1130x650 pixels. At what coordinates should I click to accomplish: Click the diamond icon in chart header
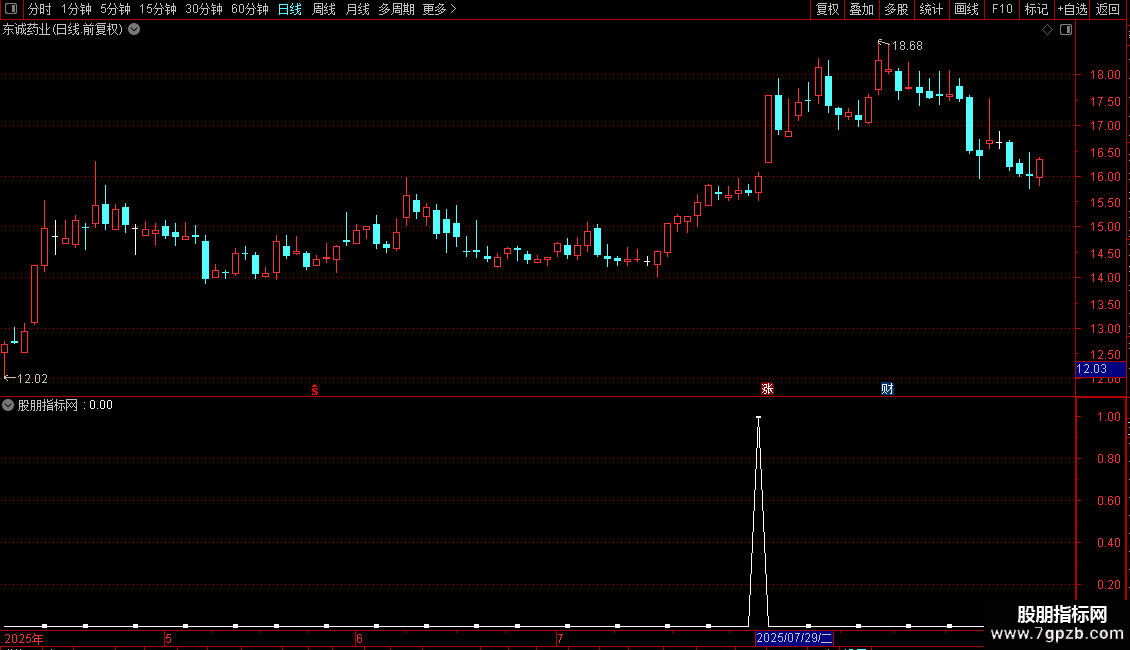coord(1048,30)
